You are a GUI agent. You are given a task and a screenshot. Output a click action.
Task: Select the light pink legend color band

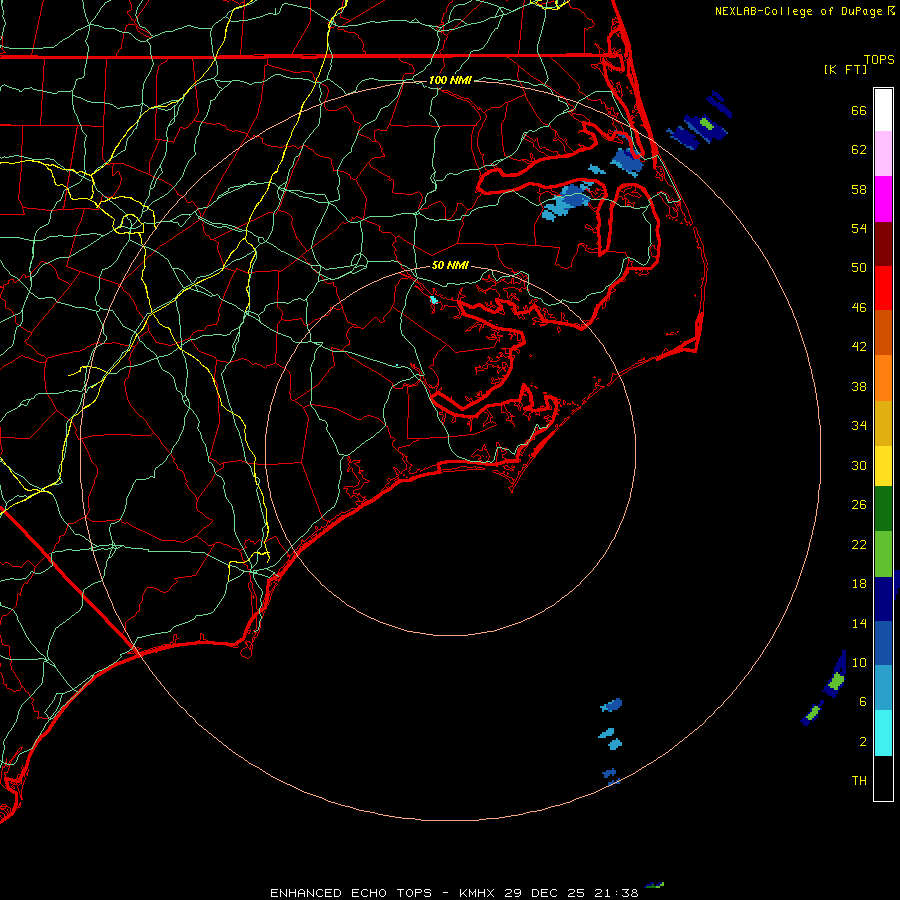point(883,154)
